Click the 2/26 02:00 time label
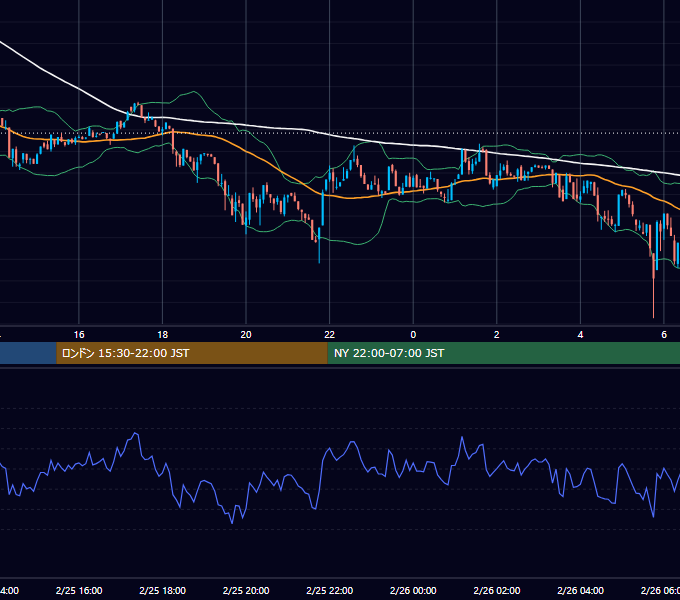 pos(497,590)
